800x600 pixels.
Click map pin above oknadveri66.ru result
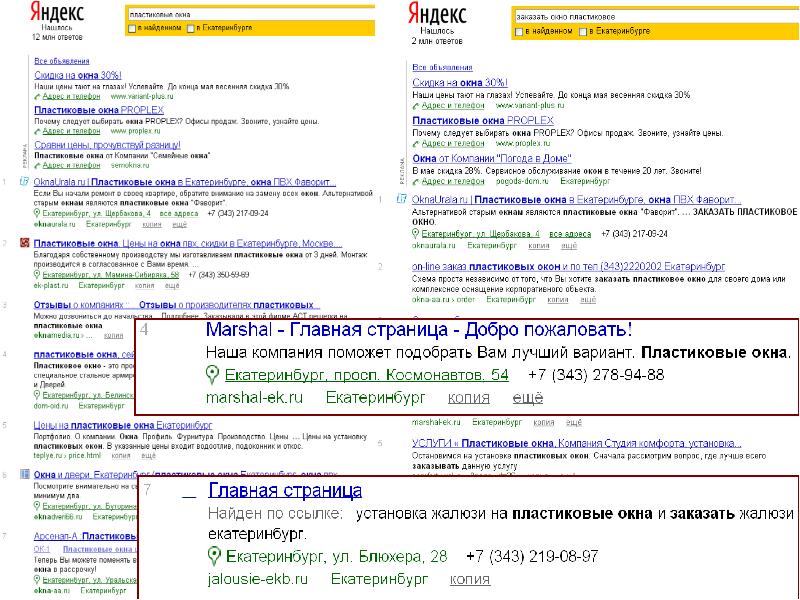click(37, 506)
